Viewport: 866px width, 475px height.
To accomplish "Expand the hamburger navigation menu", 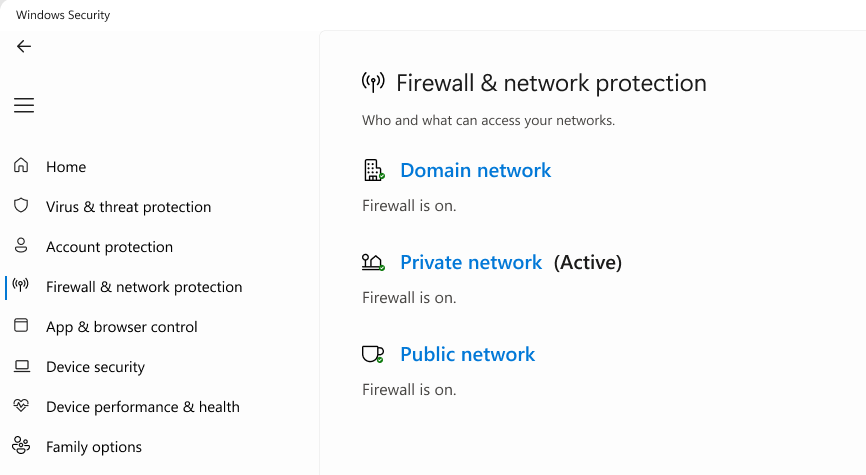I will pos(24,105).
